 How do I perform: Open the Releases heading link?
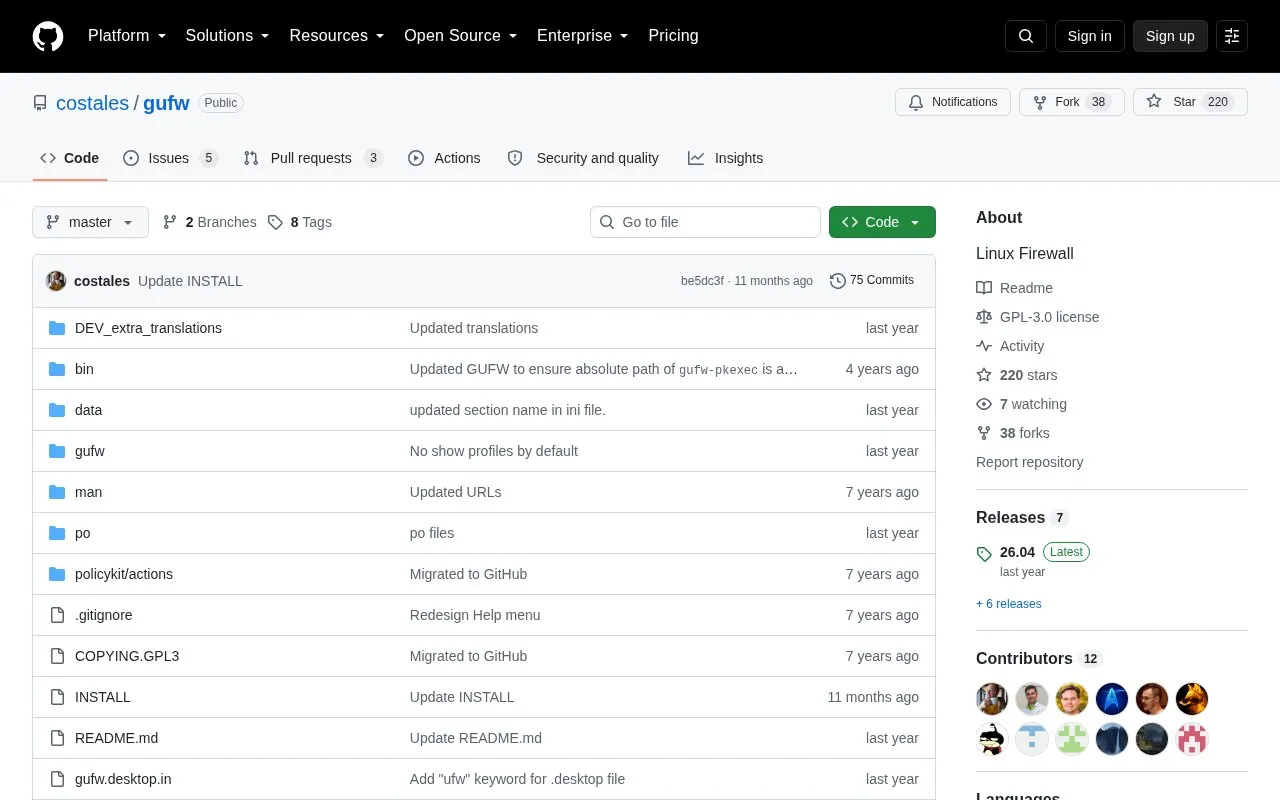point(1022,517)
